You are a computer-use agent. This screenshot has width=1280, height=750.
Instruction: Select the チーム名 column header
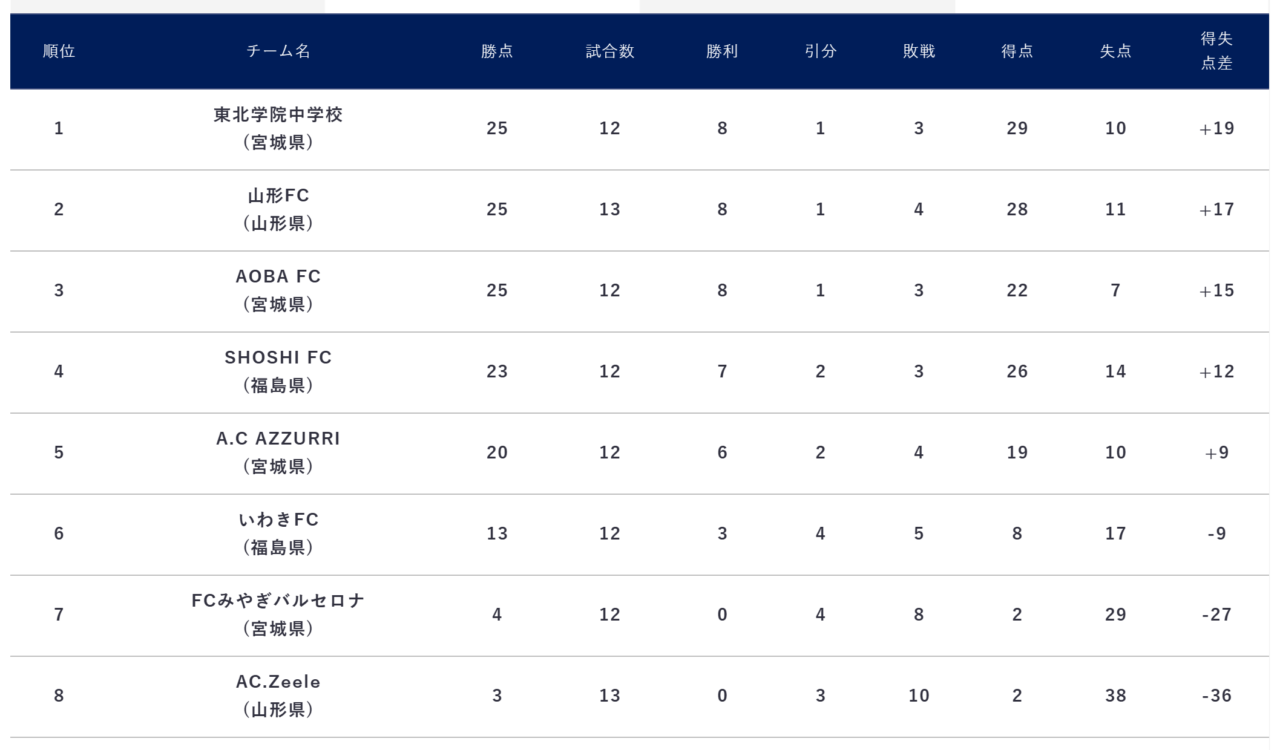278,52
